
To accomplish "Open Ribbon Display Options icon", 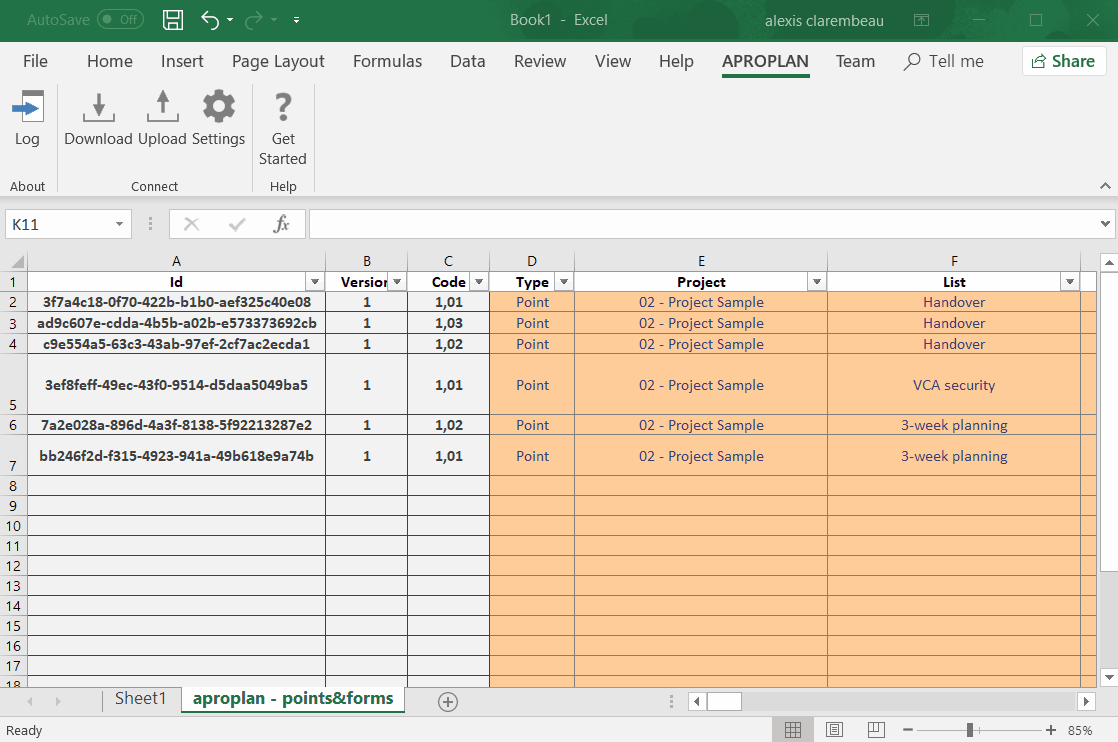I will click(921, 20).
